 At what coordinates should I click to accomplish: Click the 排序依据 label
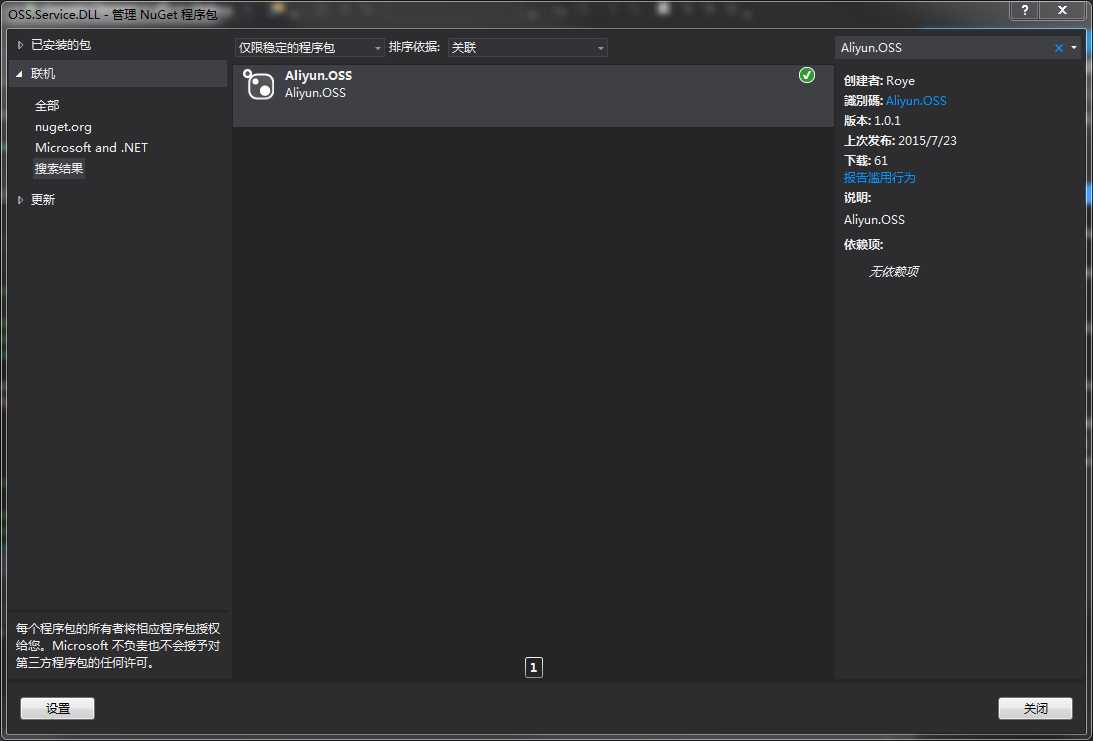pyautogui.click(x=414, y=47)
